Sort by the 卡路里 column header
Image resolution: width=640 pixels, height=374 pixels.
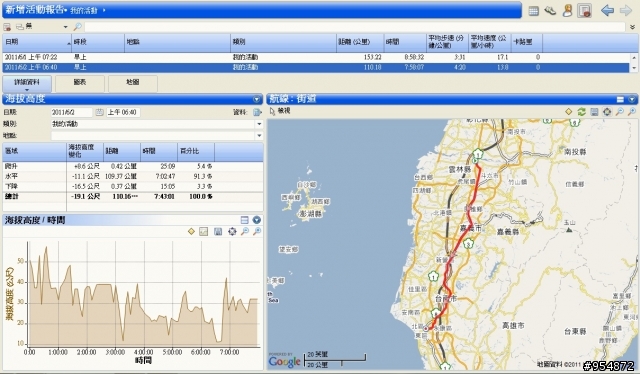coord(527,42)
